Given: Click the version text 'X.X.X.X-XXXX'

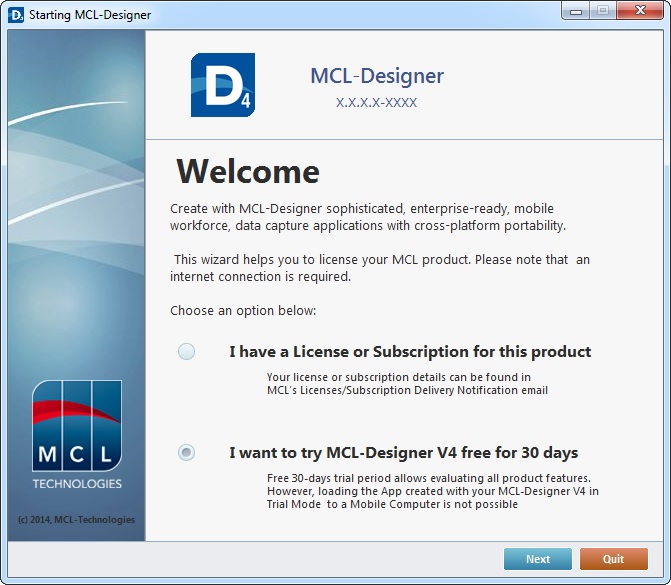Looking at the screenshot, I should pos(376,103).
